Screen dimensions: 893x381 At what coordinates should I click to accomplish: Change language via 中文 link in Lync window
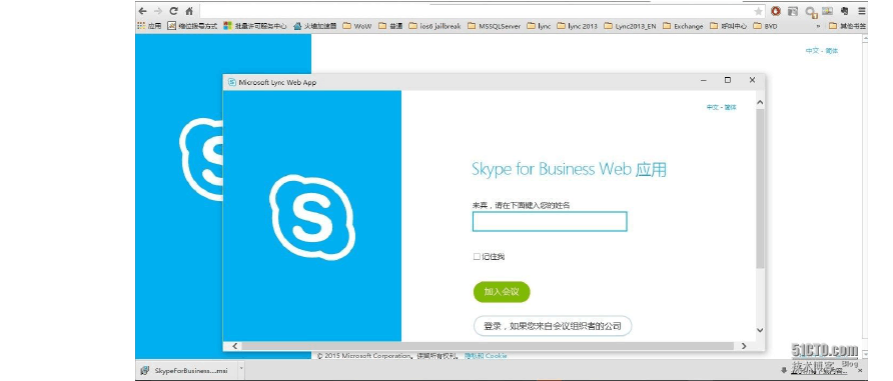pyautogui.click(x=721, y=107)
